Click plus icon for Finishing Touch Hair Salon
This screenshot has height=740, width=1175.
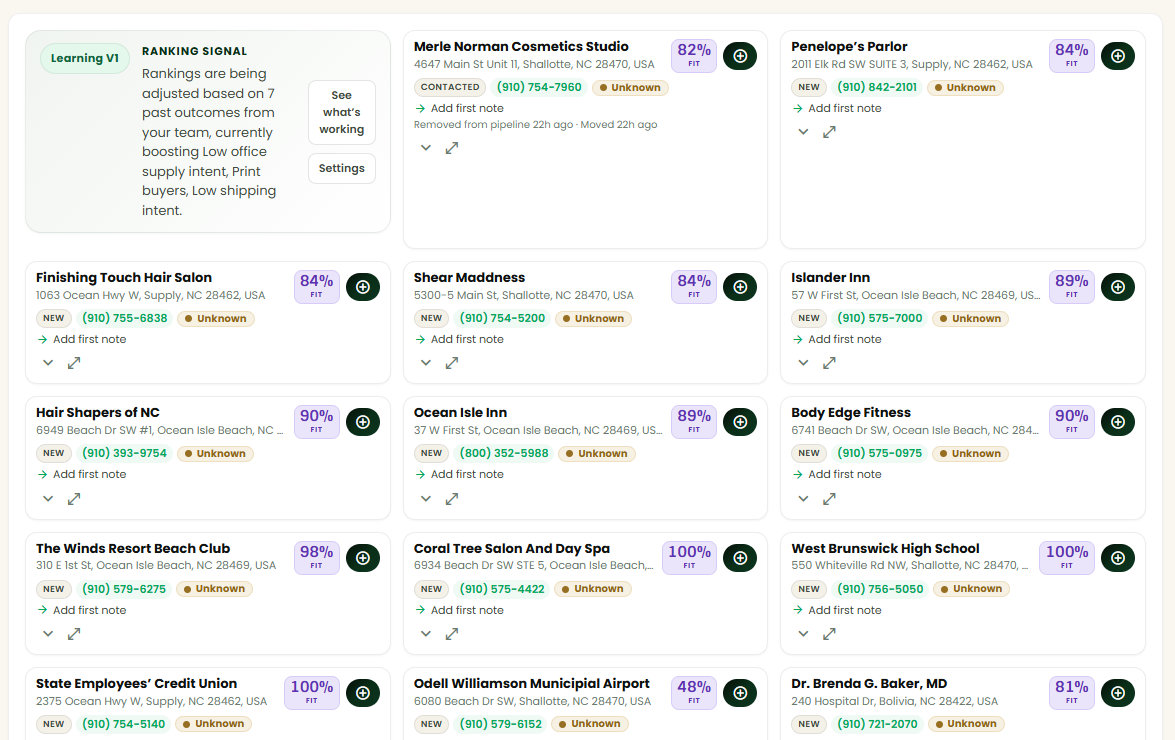click(363, 287)
